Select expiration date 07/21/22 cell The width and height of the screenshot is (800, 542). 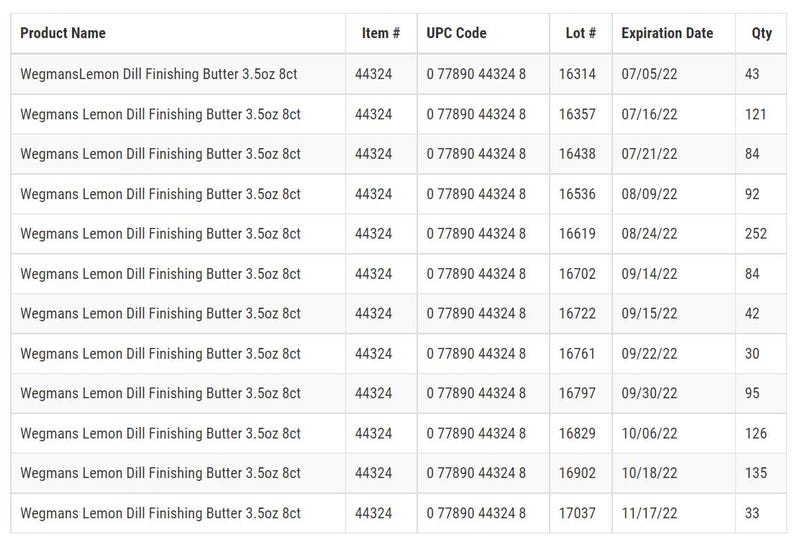(x=649, y=154)
